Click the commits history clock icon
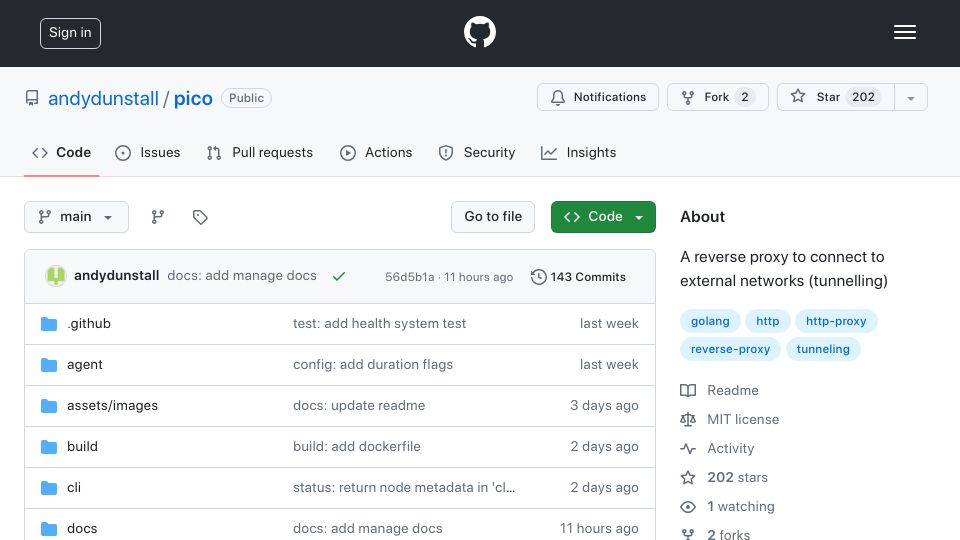Viewport: 960px width, 540px height. coord(538,277)
